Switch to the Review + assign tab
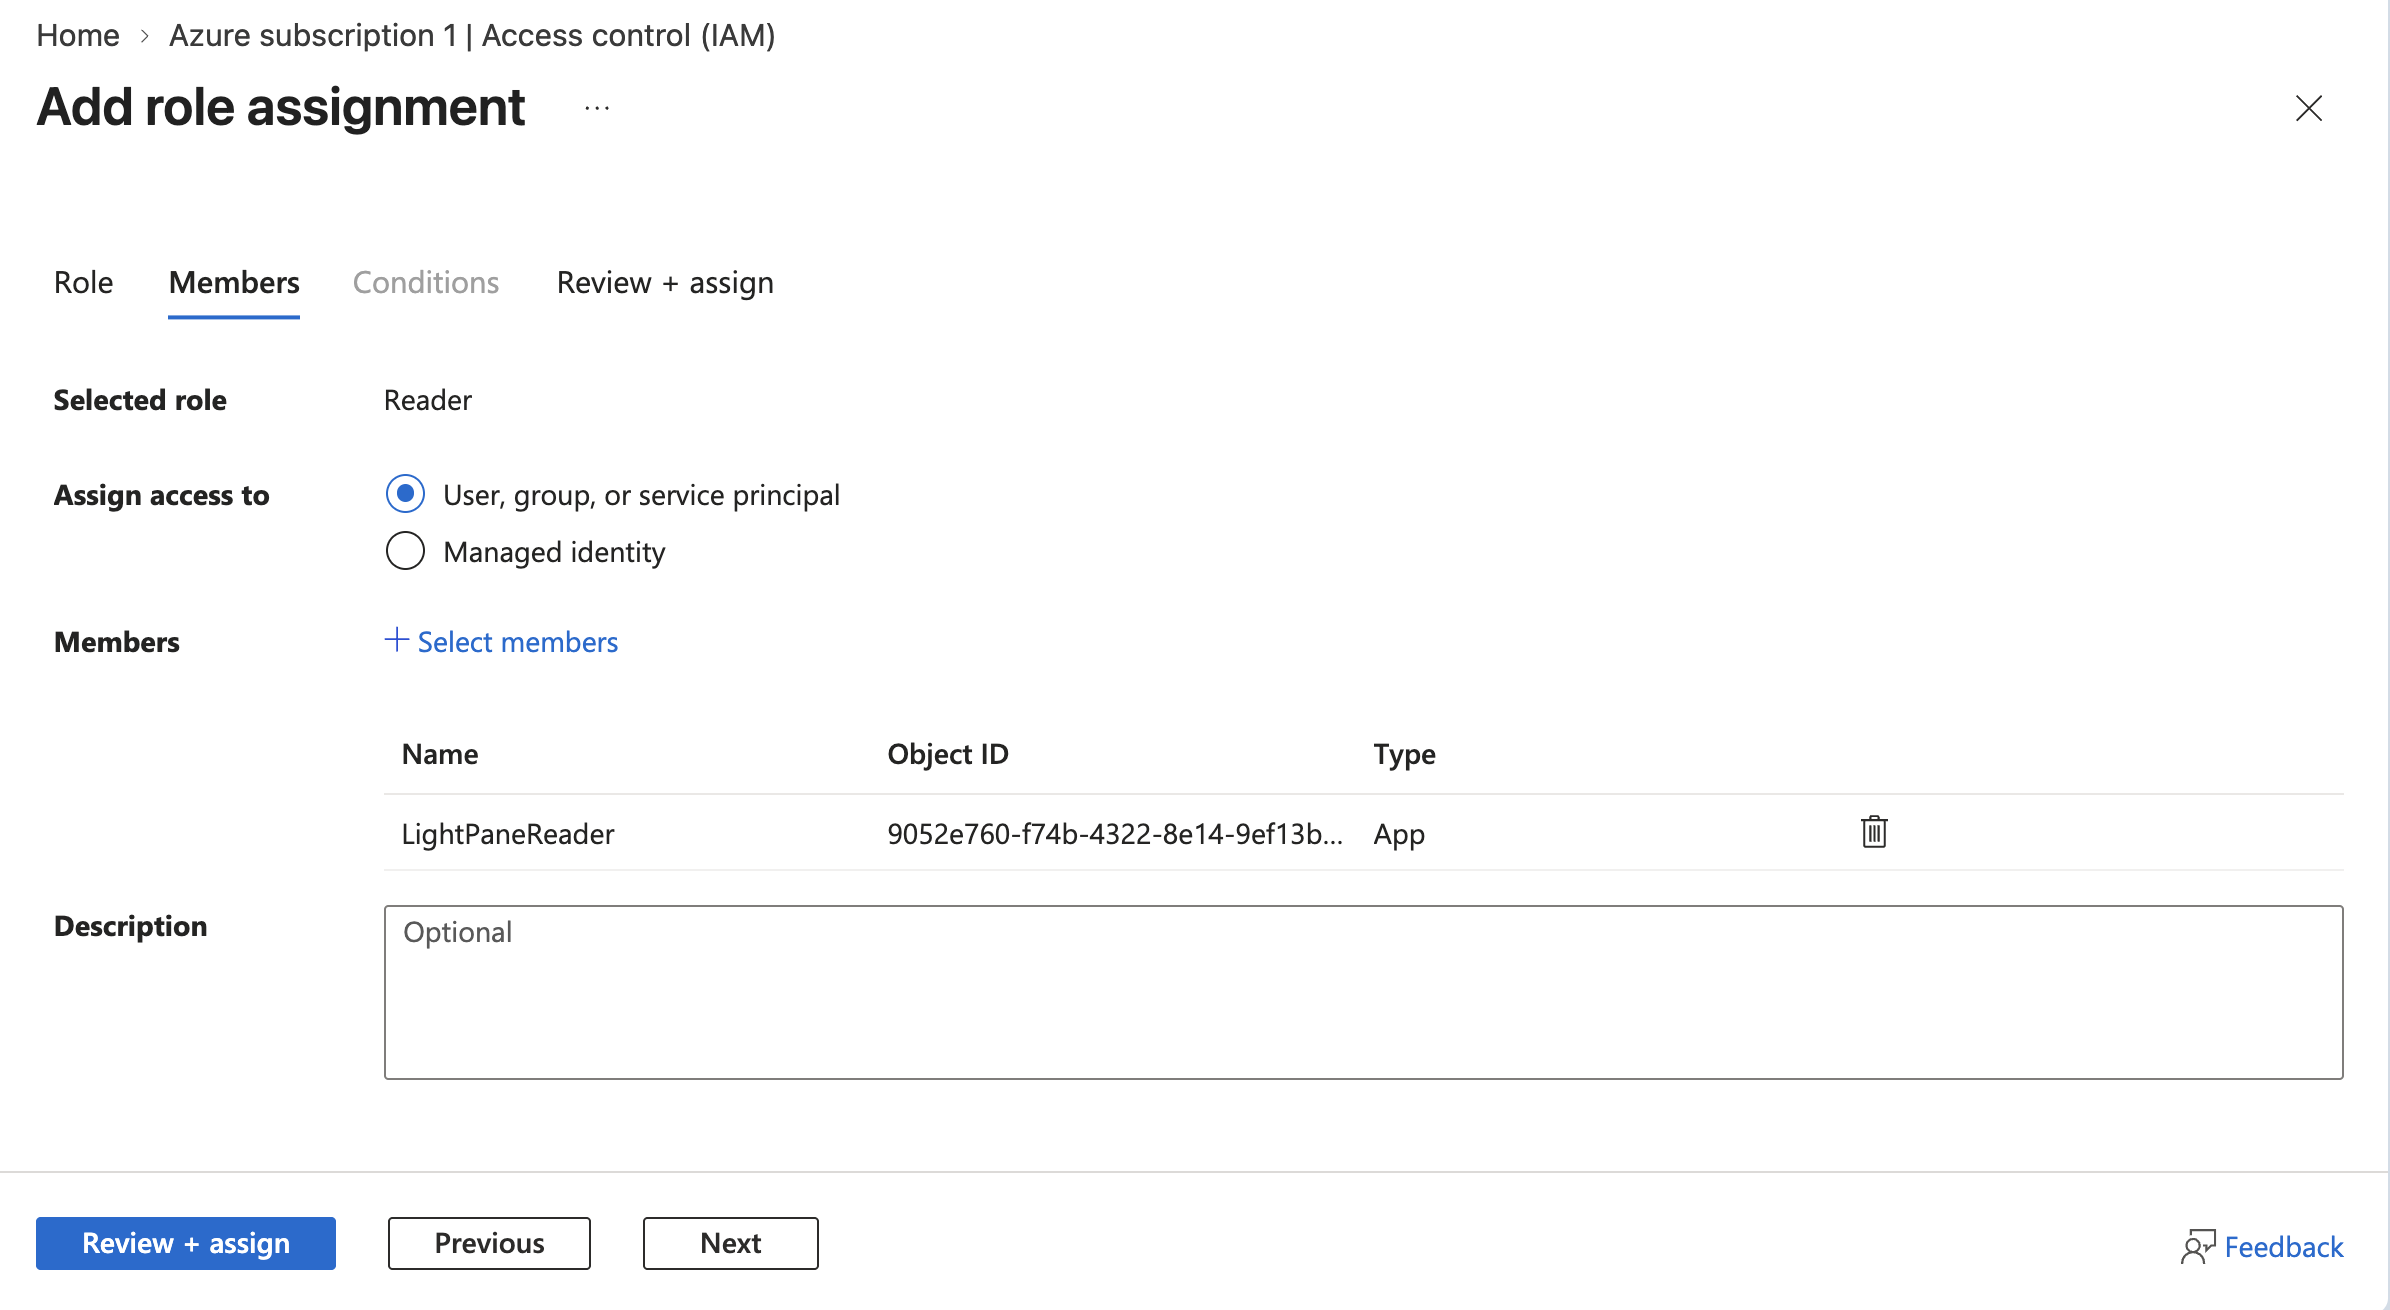Screen dimensions: 2390x1310 pos(665,283)
